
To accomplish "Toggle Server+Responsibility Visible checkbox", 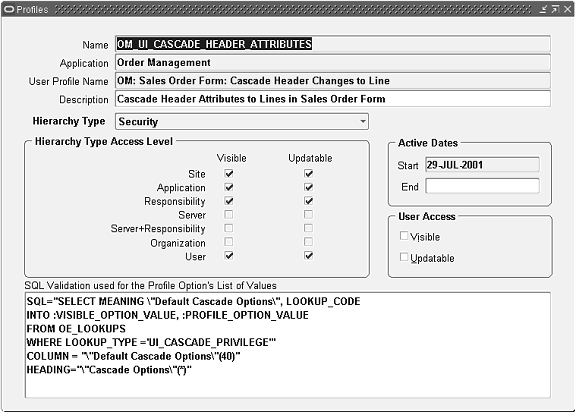I will click(x=229, y=228).
